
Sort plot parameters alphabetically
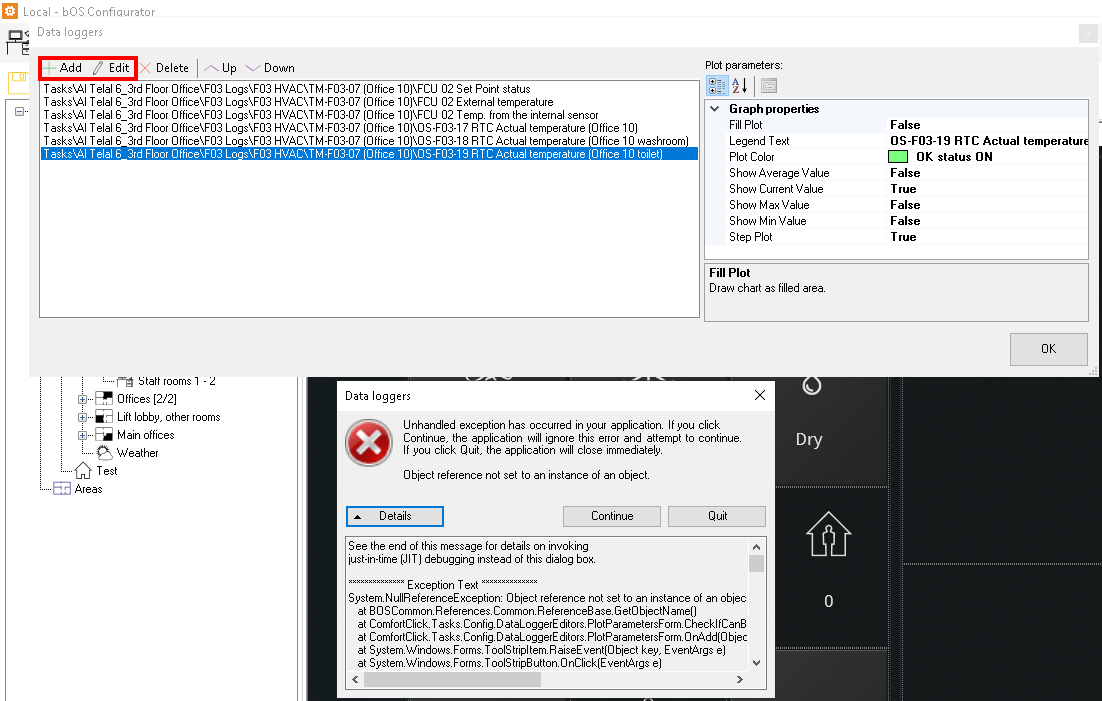pos(740,86)
